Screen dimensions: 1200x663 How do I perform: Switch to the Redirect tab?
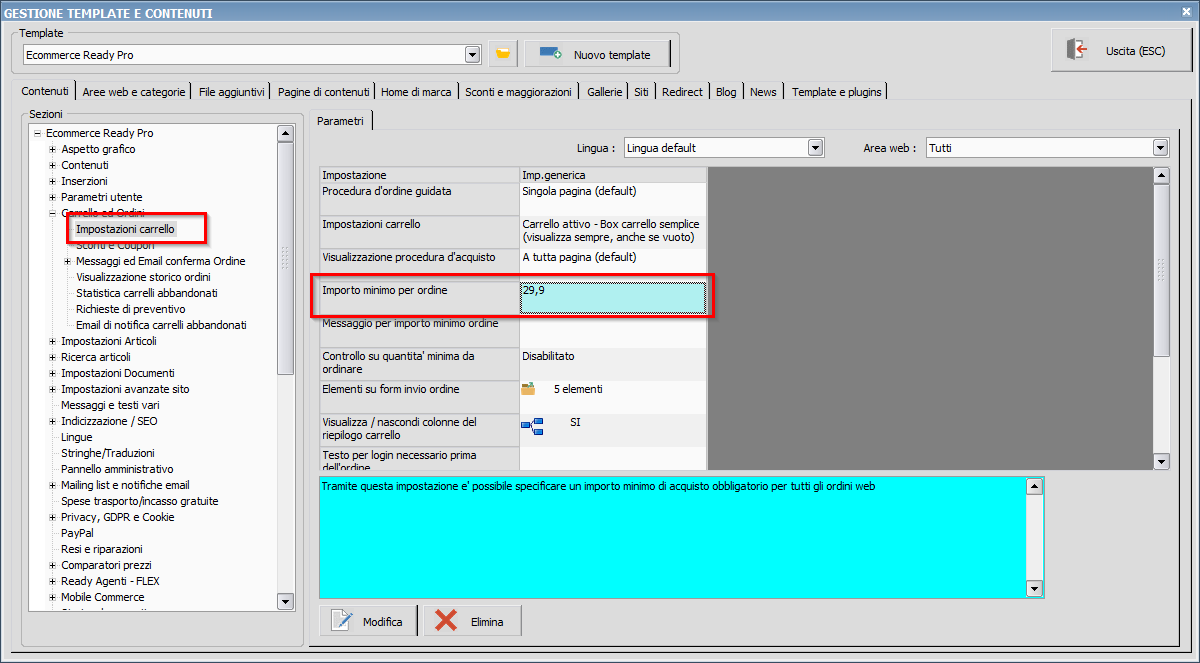point(683,92)
